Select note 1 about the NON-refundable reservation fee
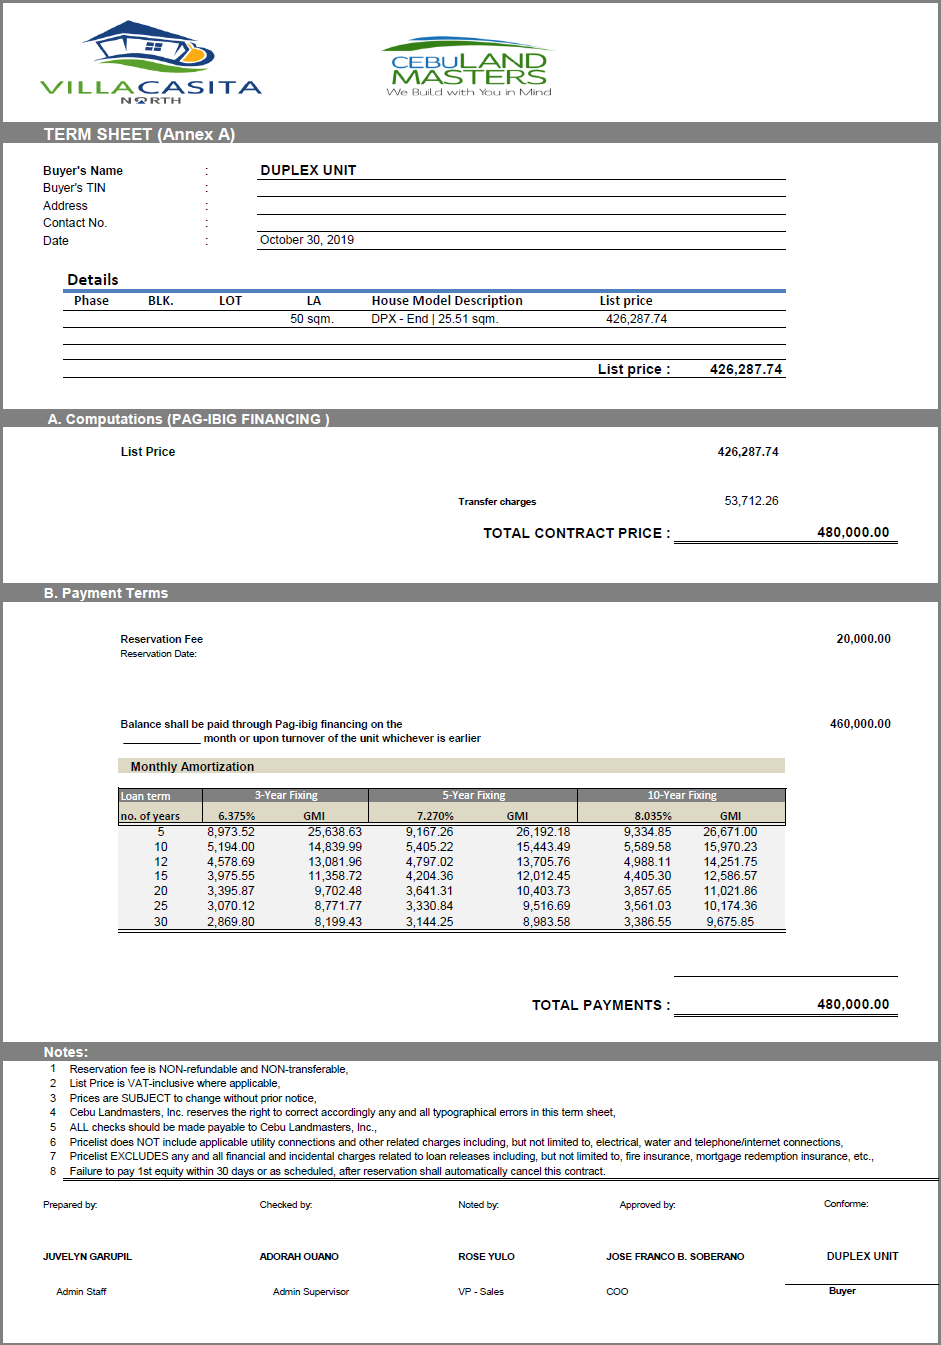 point(209,1069)
